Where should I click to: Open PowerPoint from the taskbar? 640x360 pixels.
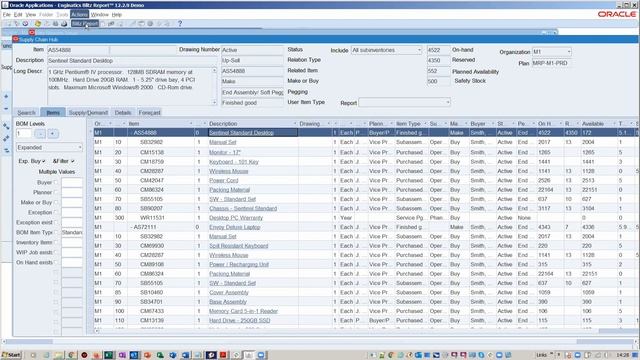147,355
